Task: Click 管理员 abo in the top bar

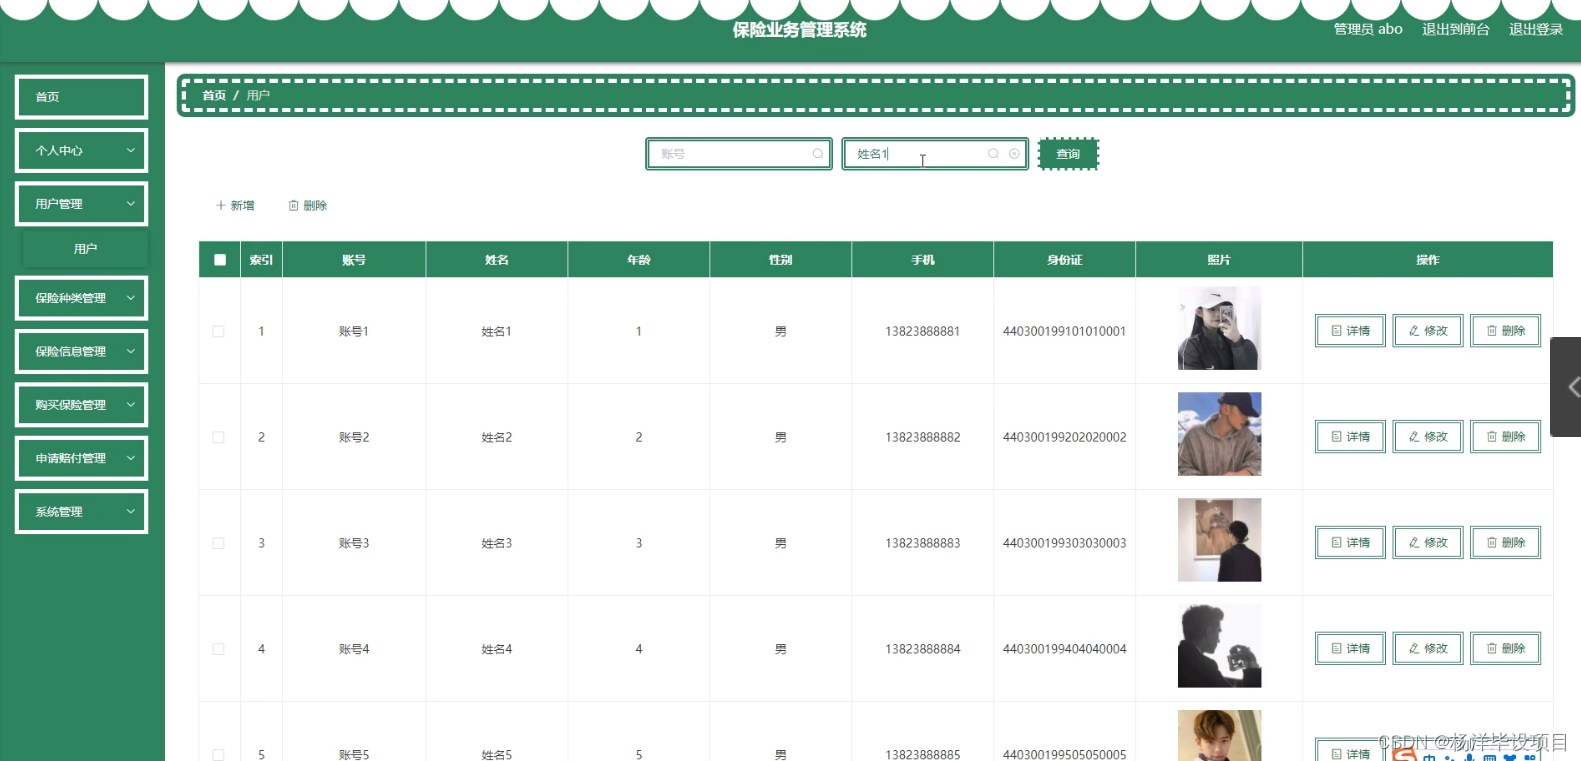Action: click(1368, 29)
